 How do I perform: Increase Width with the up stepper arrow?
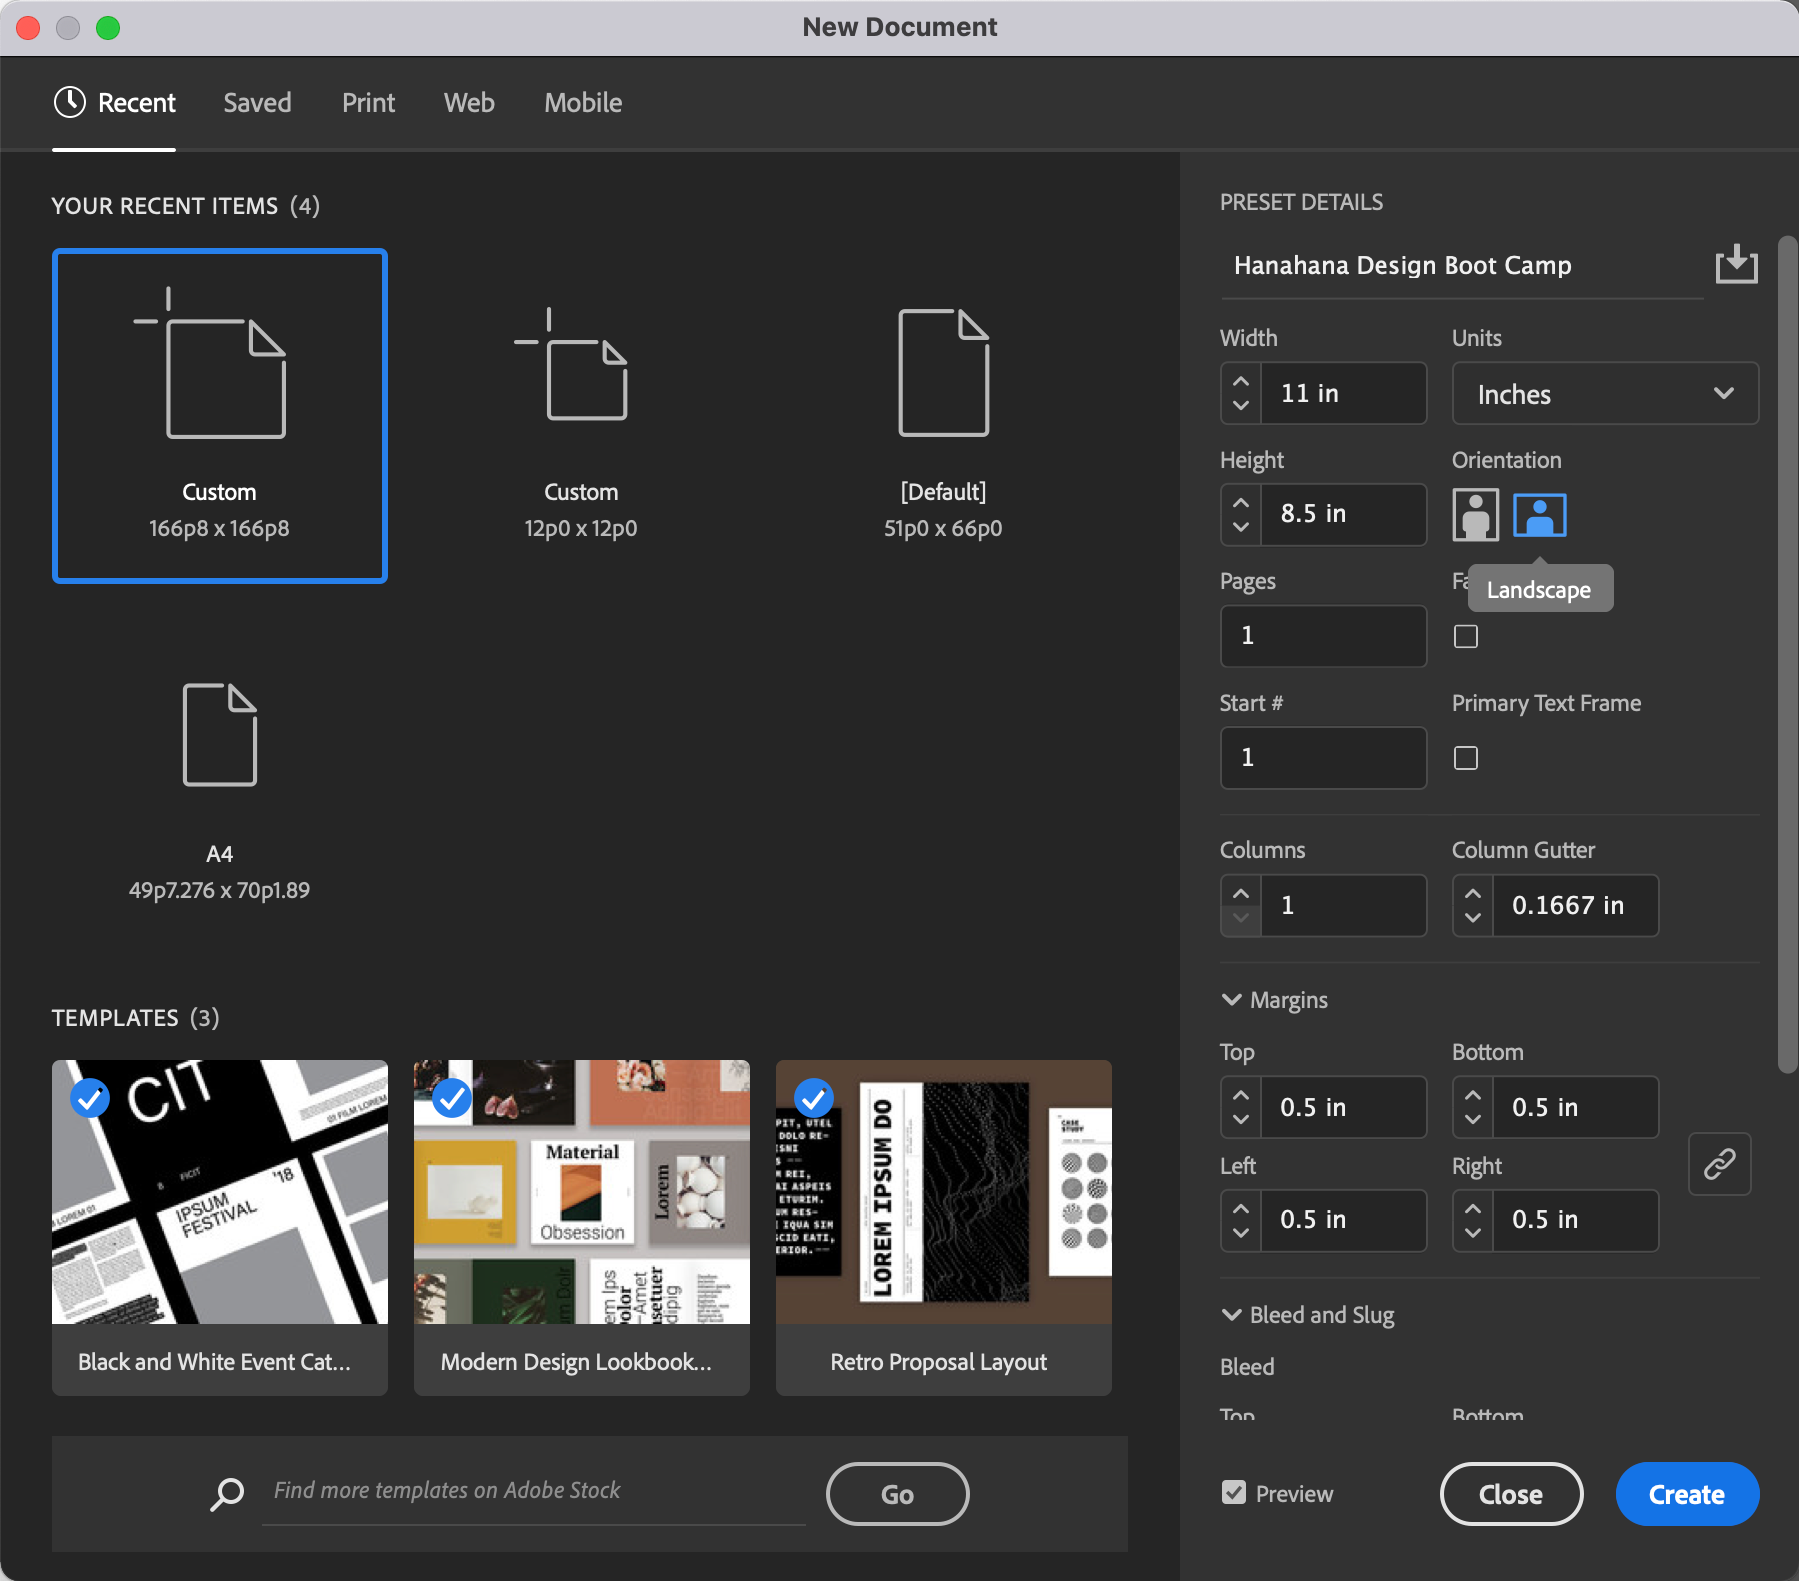tap(1241, 381)
